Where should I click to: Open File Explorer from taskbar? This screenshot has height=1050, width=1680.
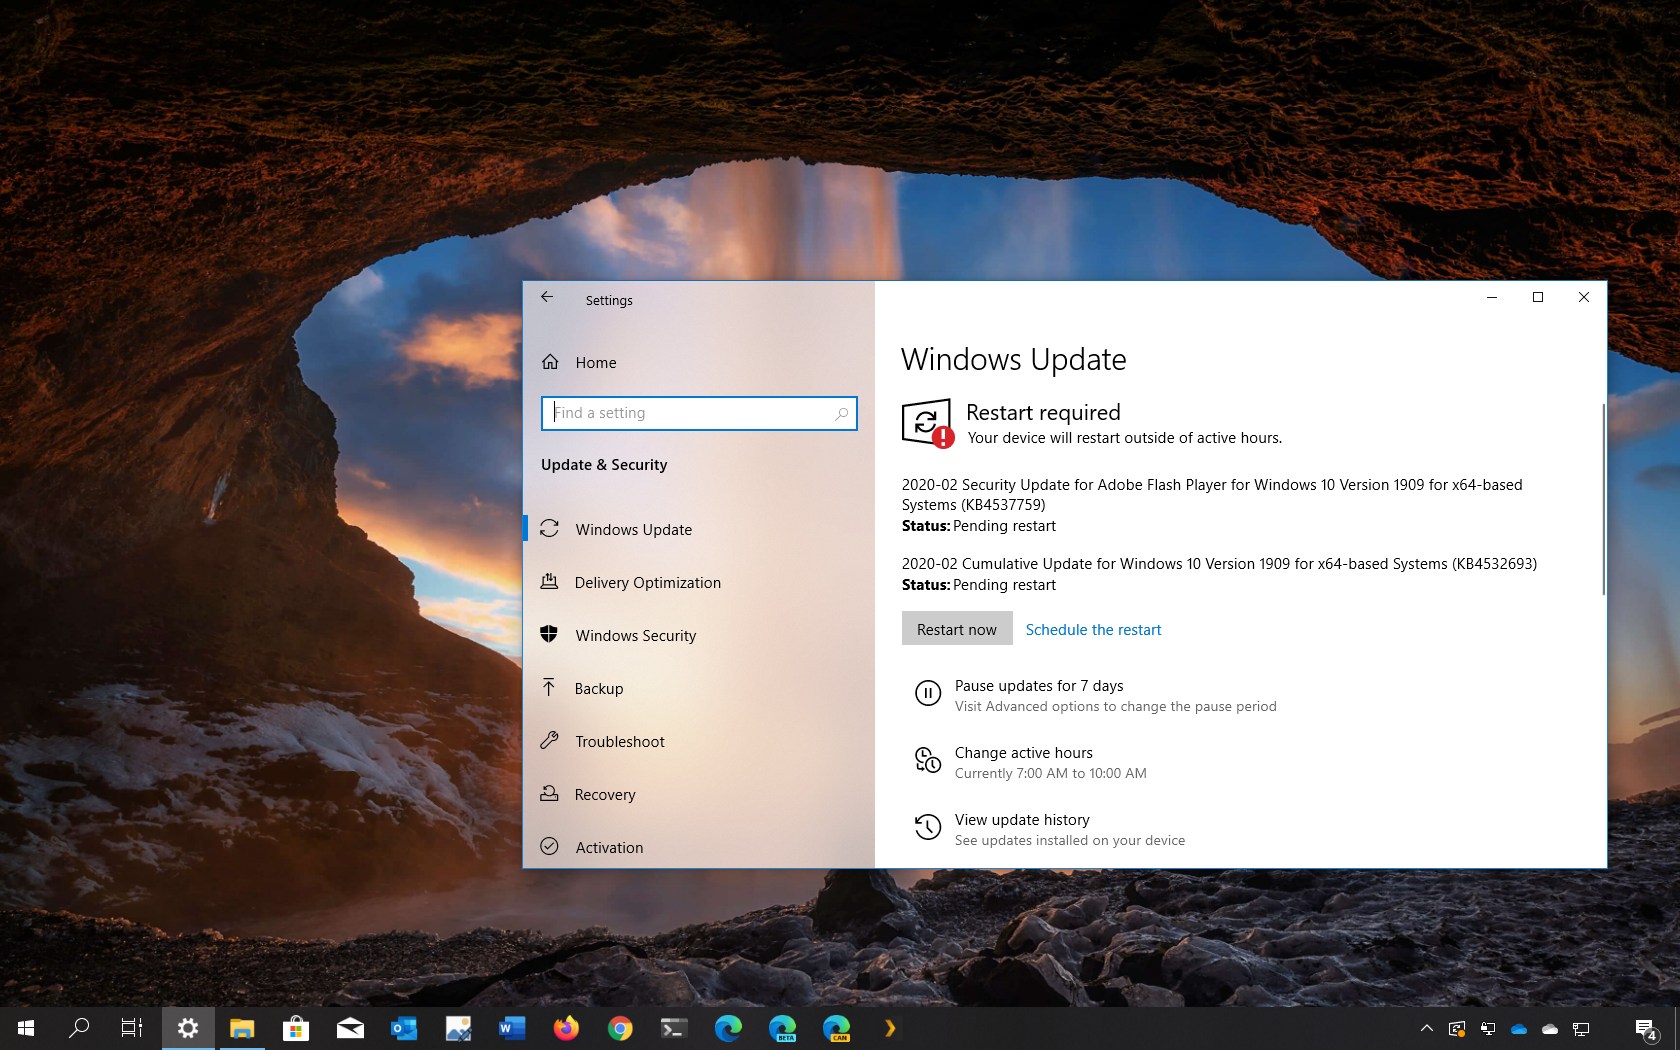242,1028
